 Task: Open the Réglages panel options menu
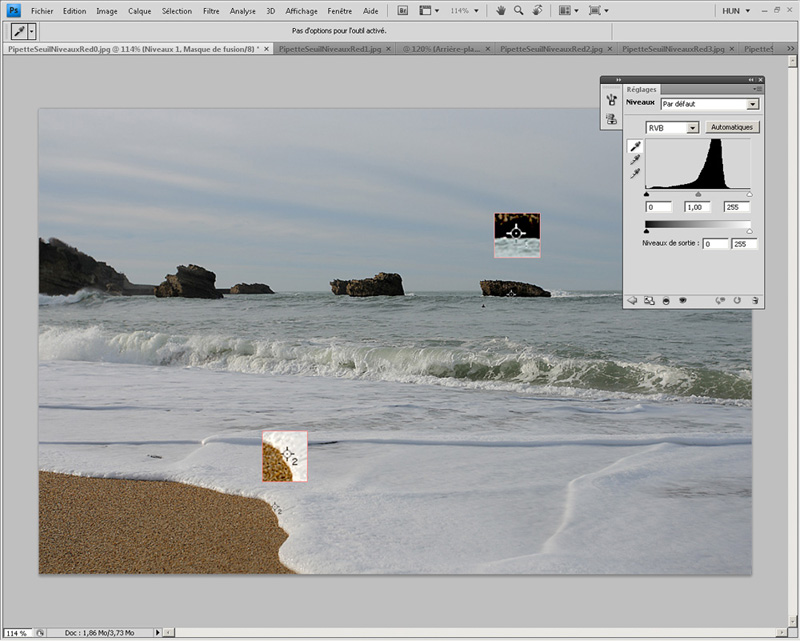pos(758,89)
